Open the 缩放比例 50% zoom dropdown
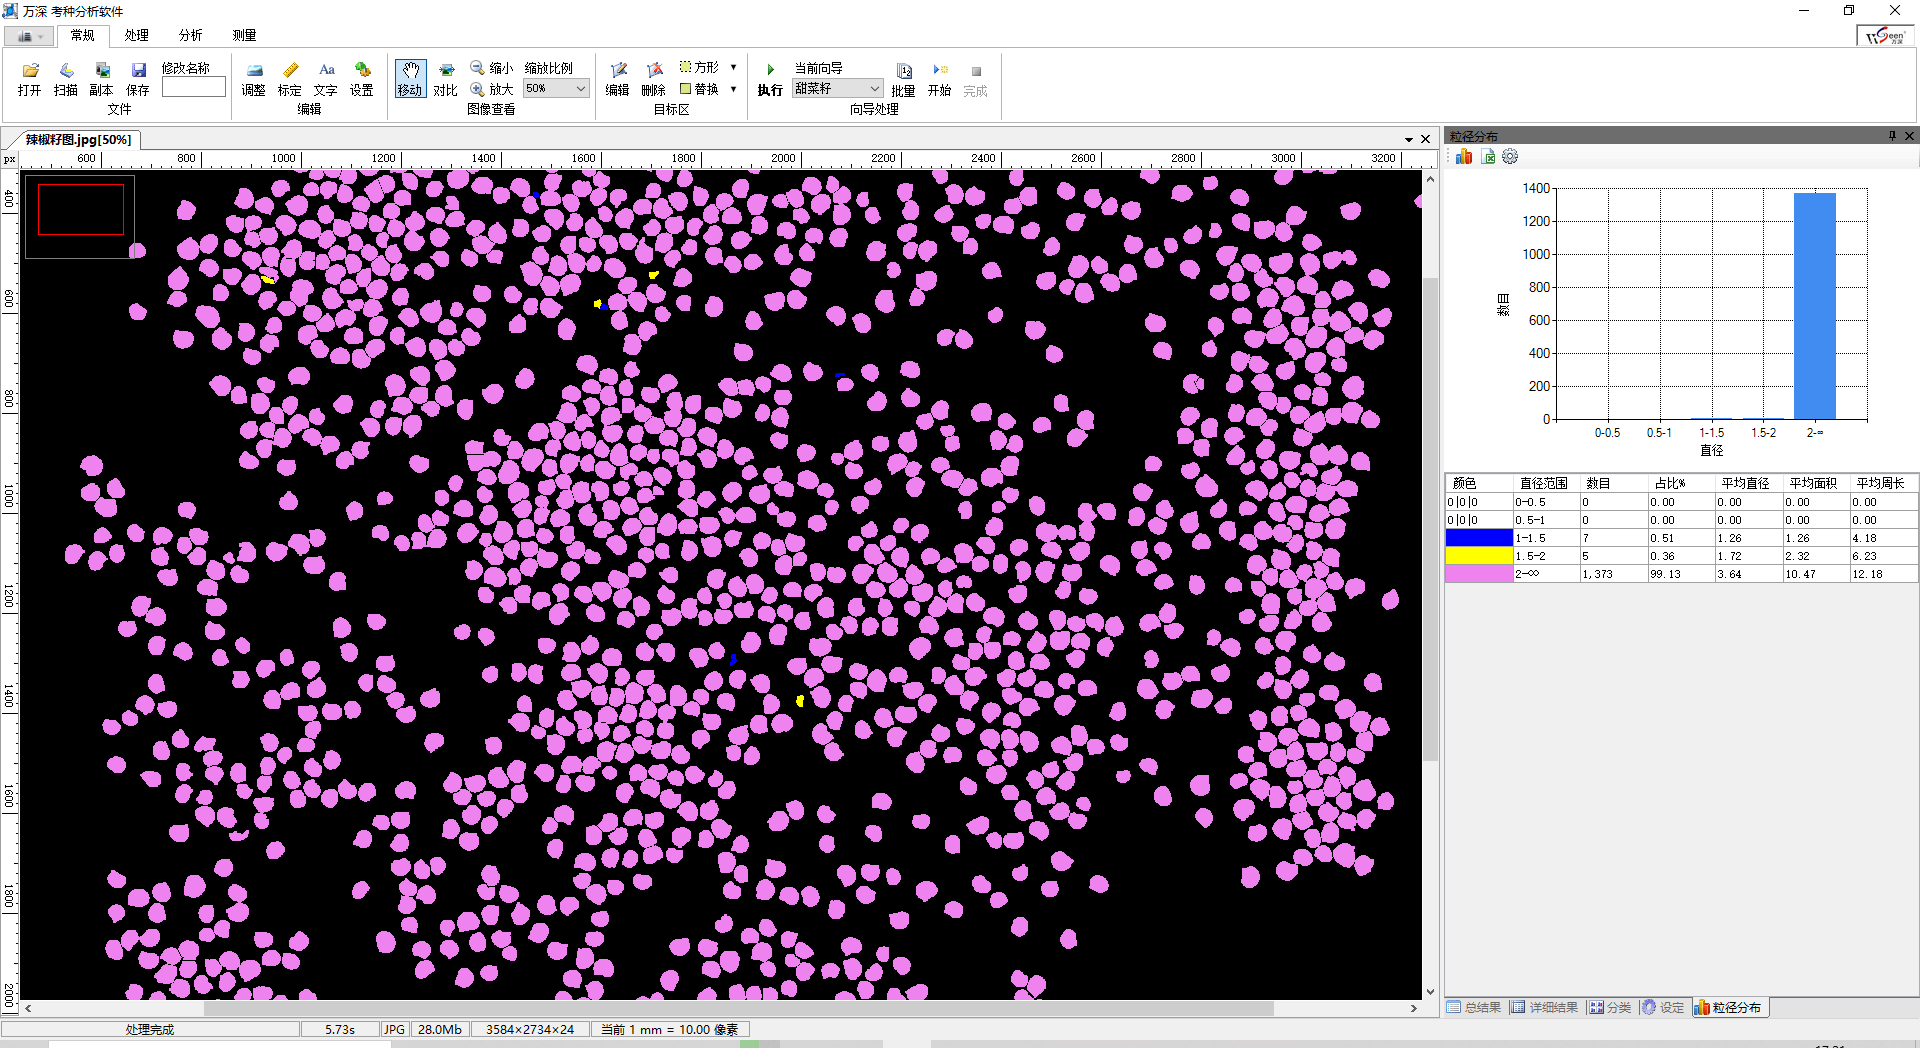Viewport: 1920px width, 1048px height. (x=580, y=89)
